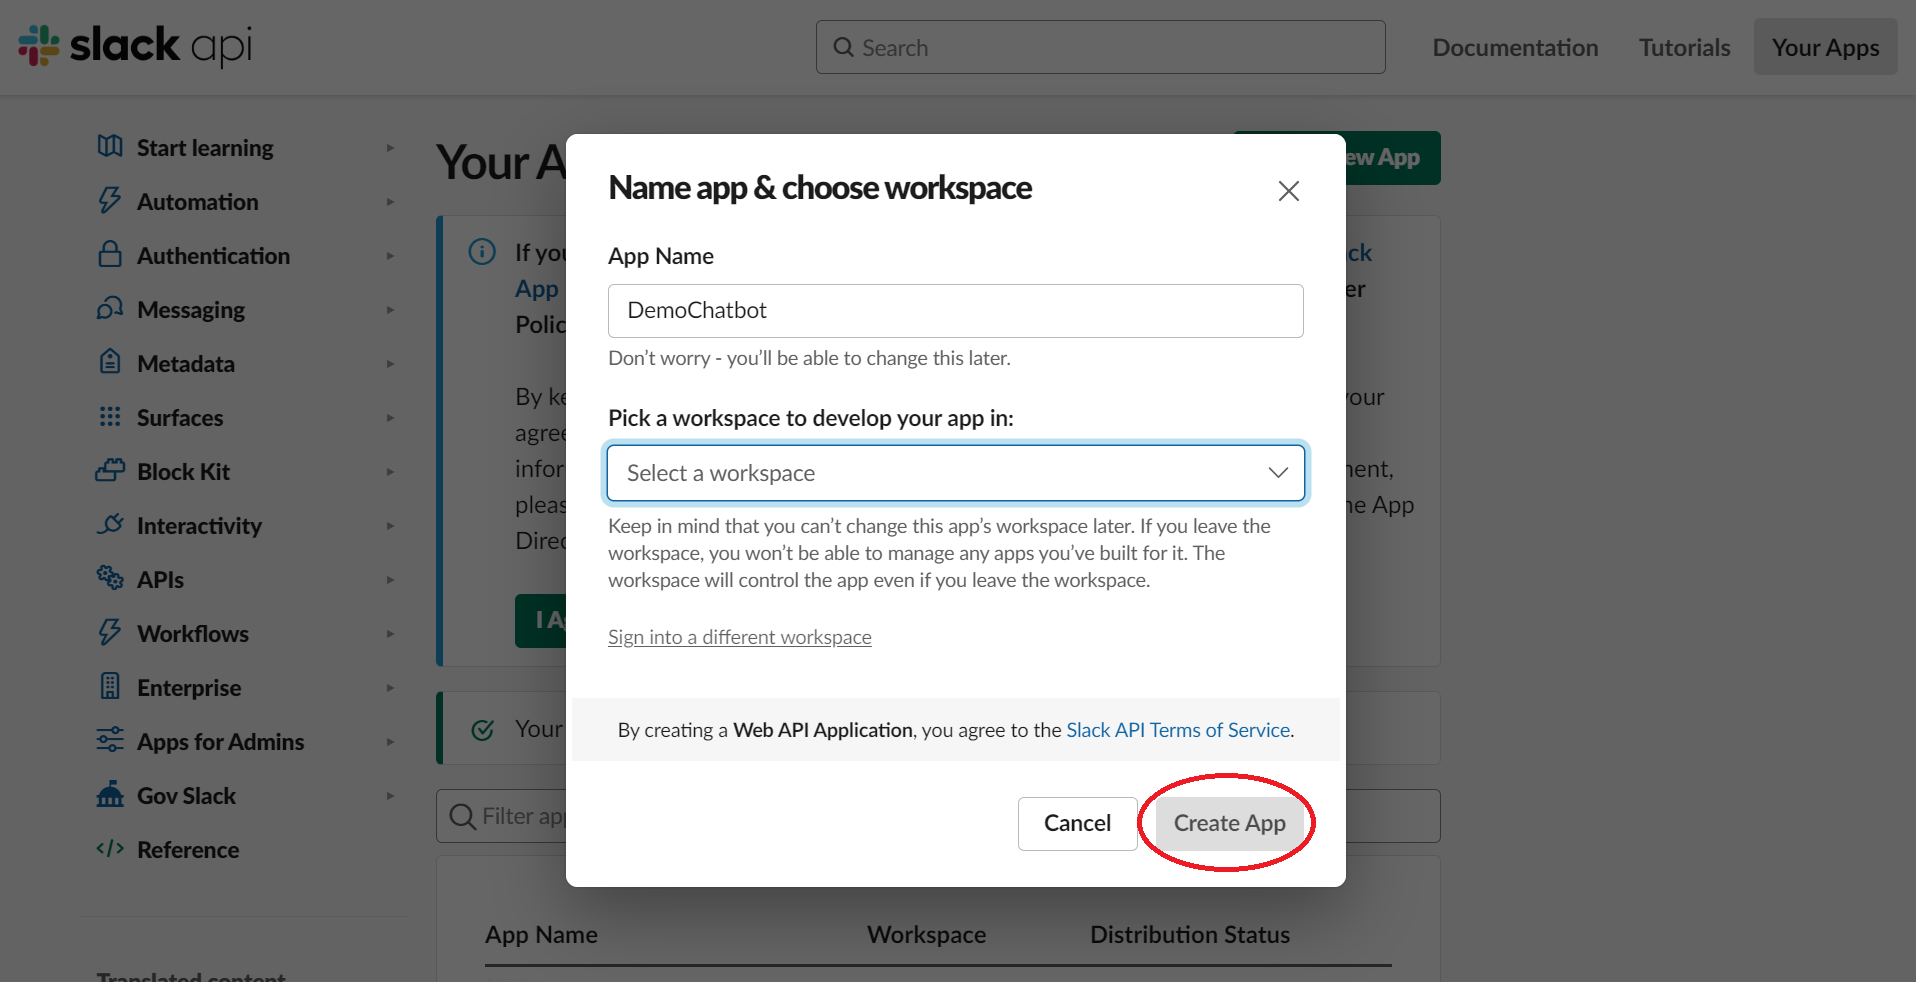Click the Enterprise building icon
Image resolution: width=1916 pixels, height=982 pixels.
[110, 687]
